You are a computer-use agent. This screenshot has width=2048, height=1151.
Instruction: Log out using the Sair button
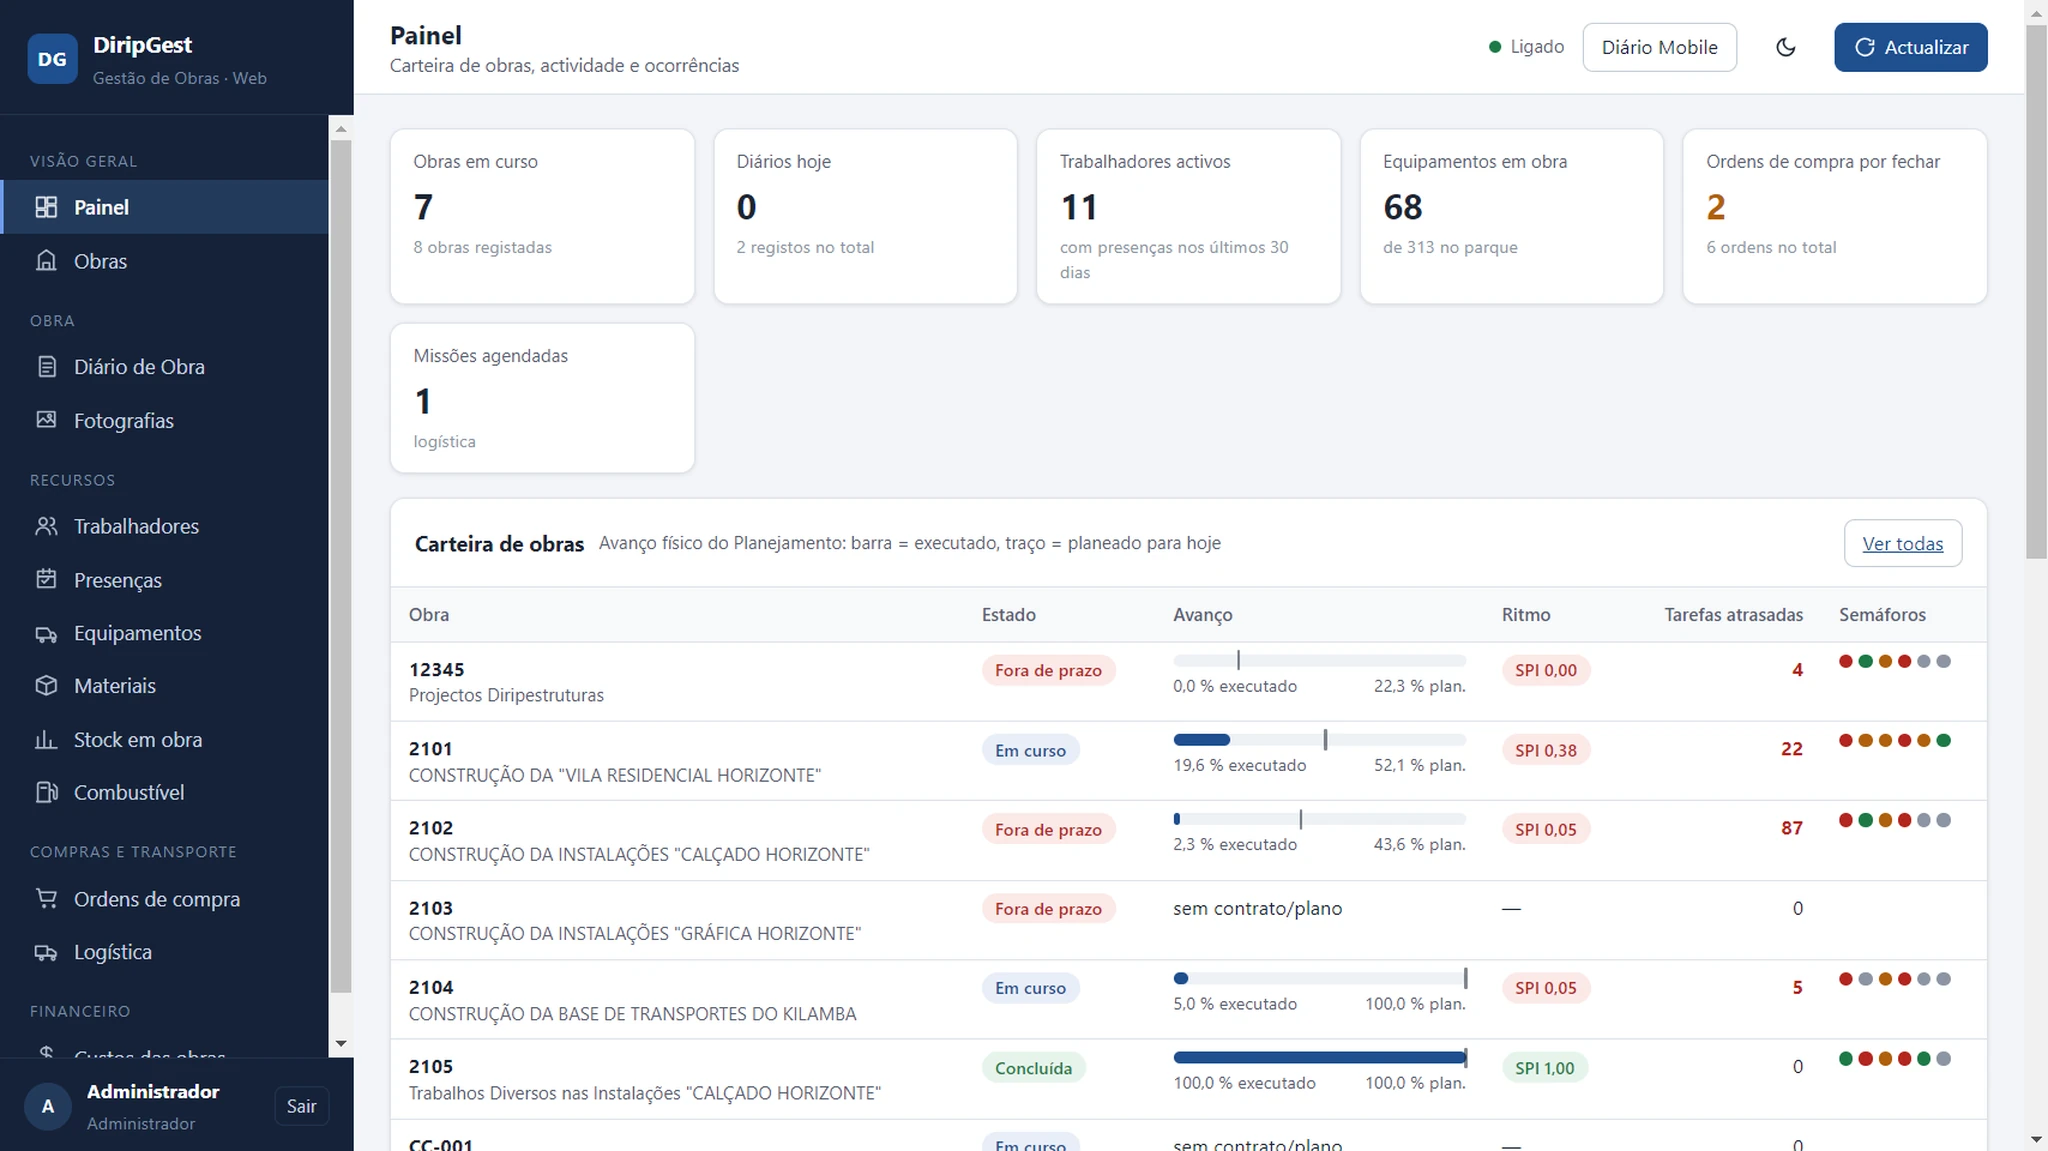(x=301, y=1106)
